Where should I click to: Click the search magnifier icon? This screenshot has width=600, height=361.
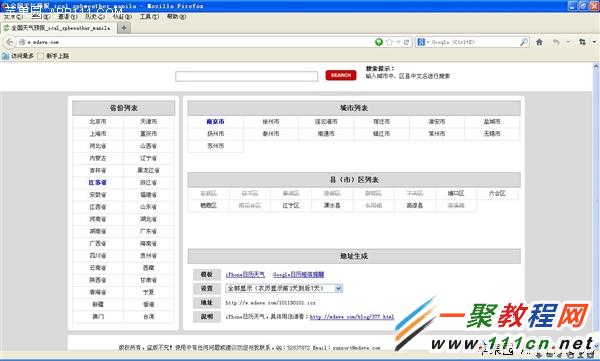coord(524,42)
